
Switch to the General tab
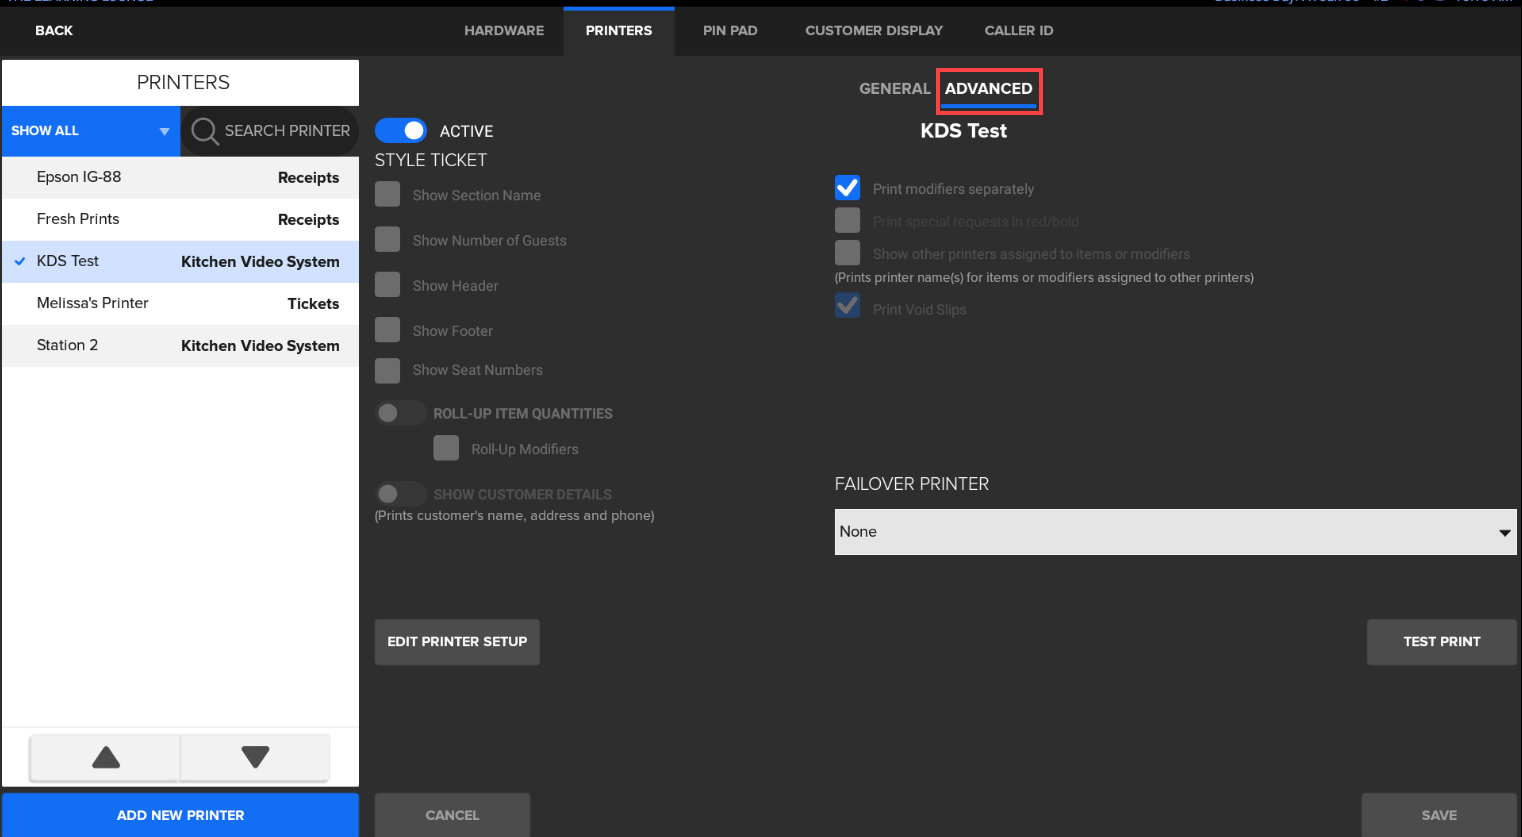click(x=894, y=89)
